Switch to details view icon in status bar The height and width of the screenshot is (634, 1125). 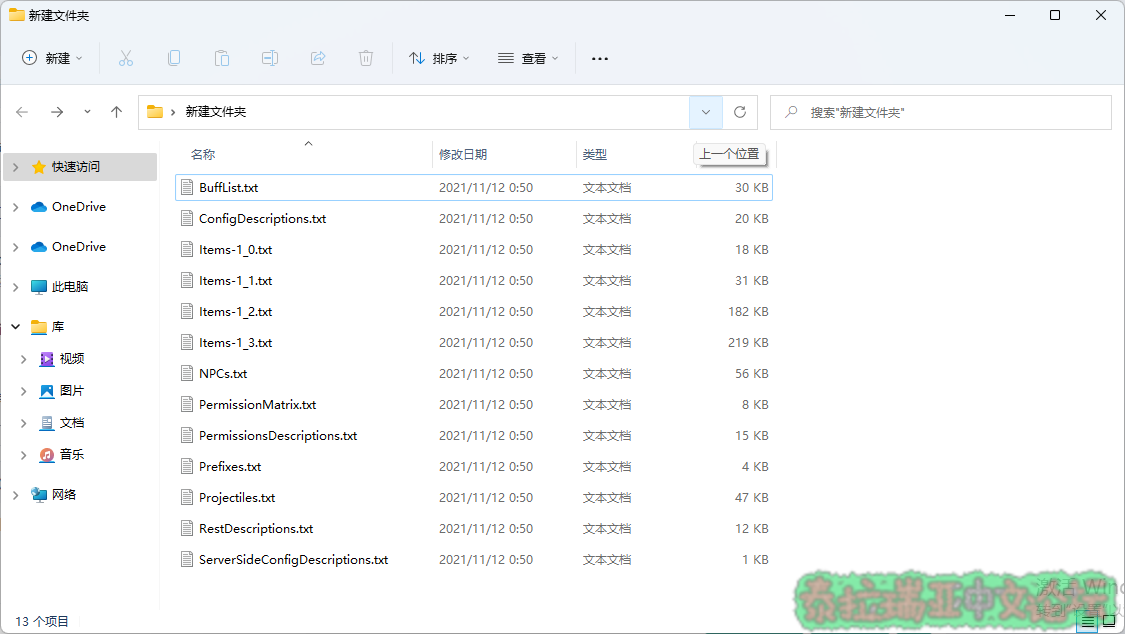point(1088,621)
